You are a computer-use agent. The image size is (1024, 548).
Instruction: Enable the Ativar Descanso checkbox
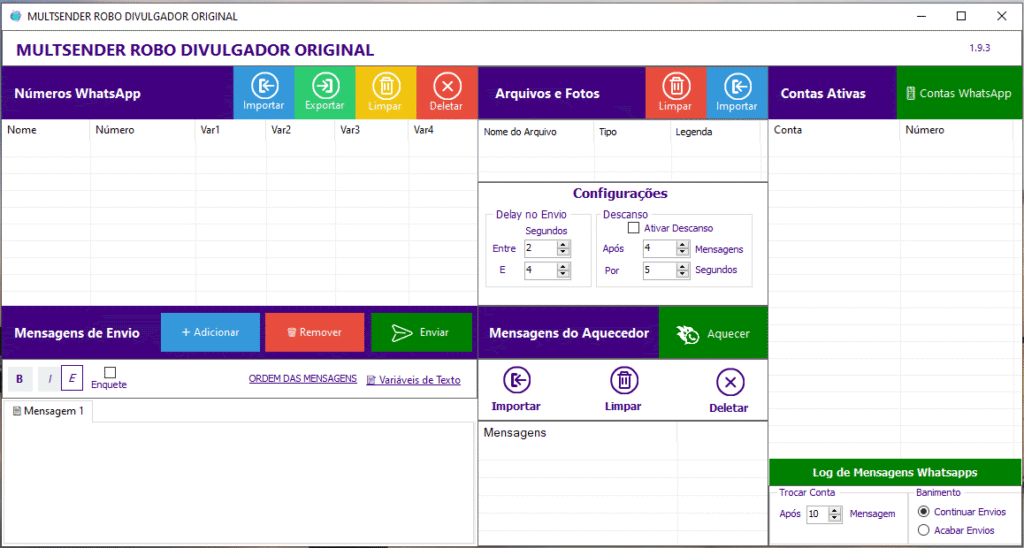click(633, 228)
